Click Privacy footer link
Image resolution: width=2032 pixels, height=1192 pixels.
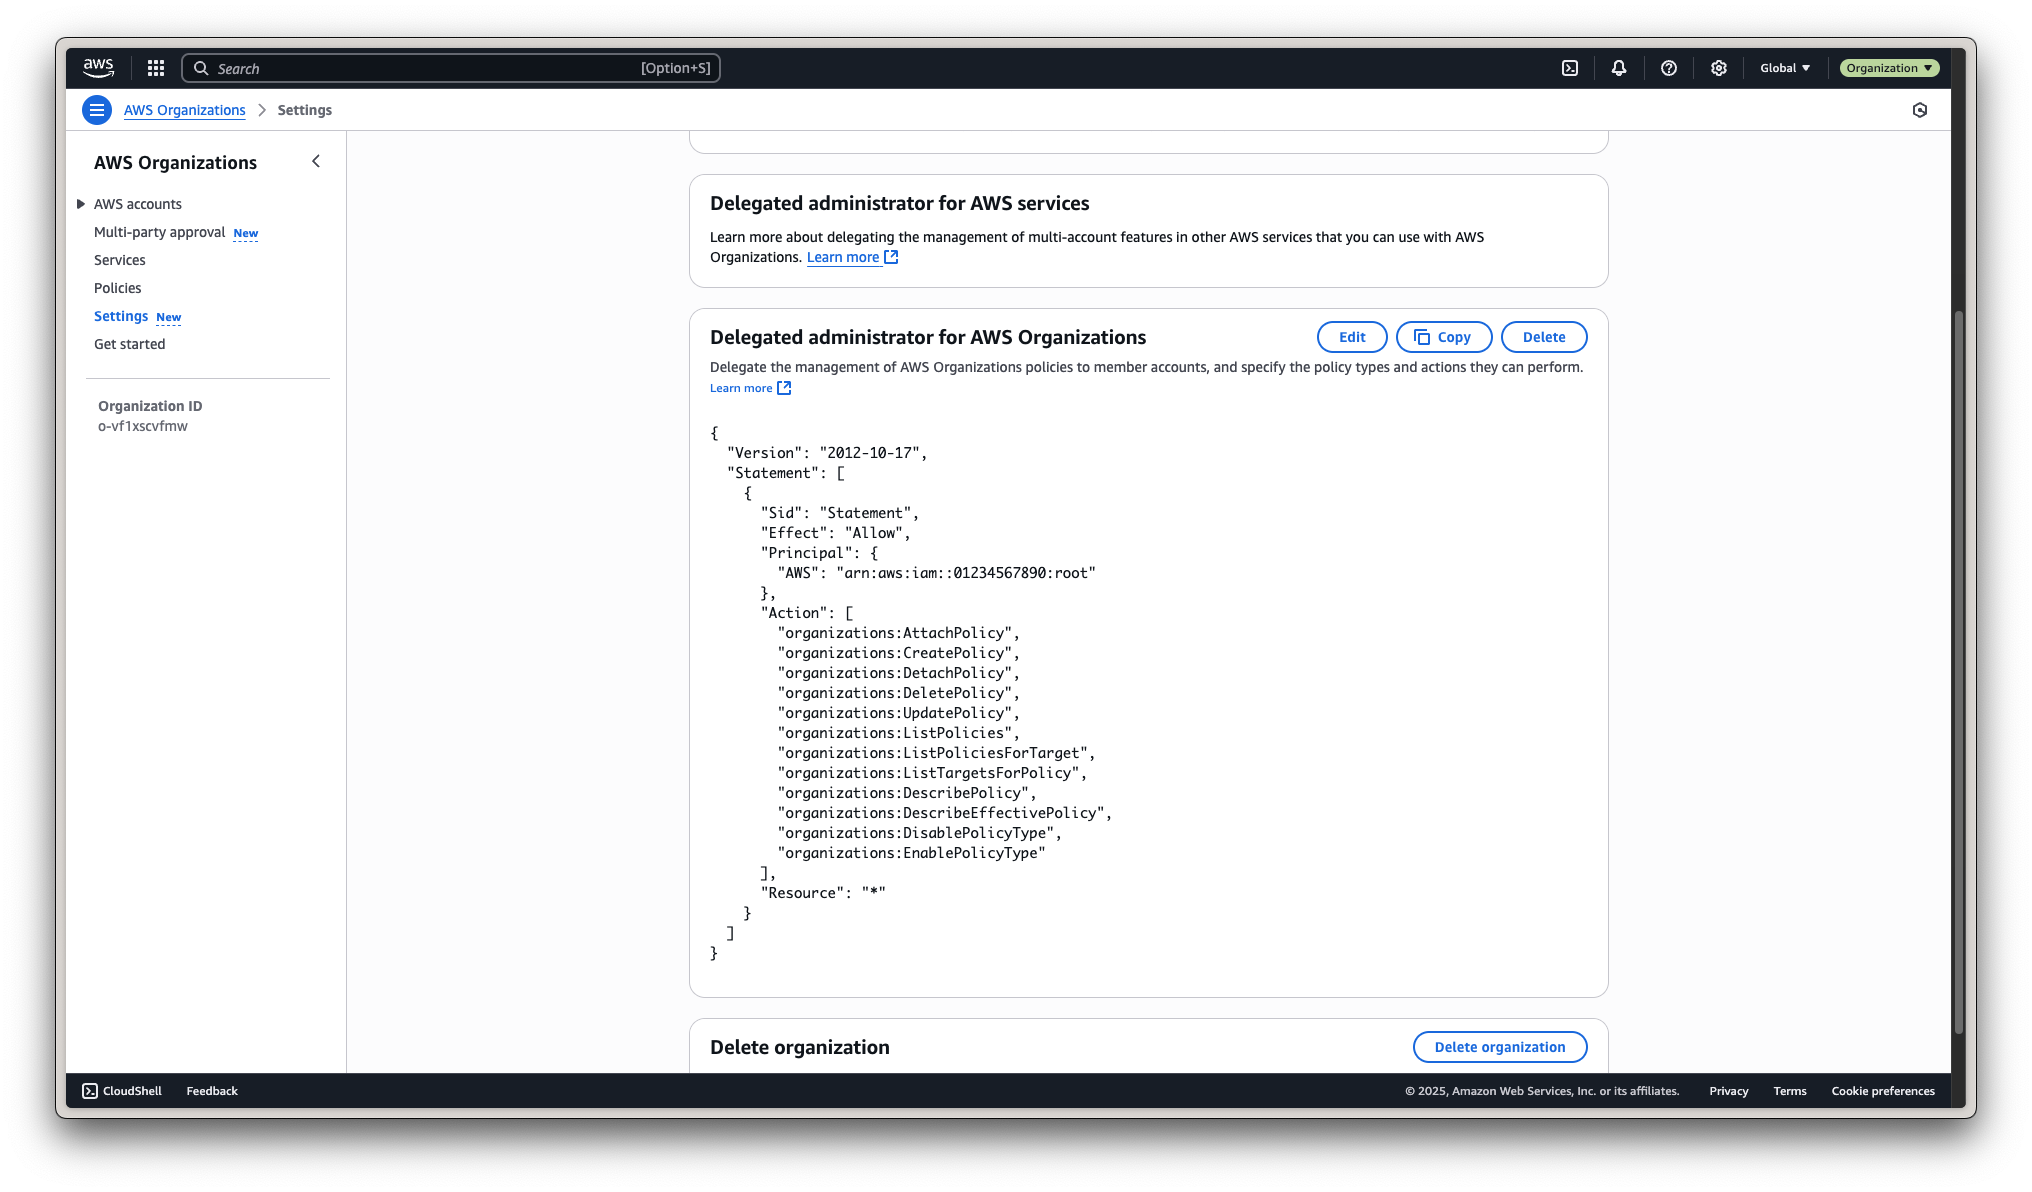pyautogui.click(x=1729, y=1091)
